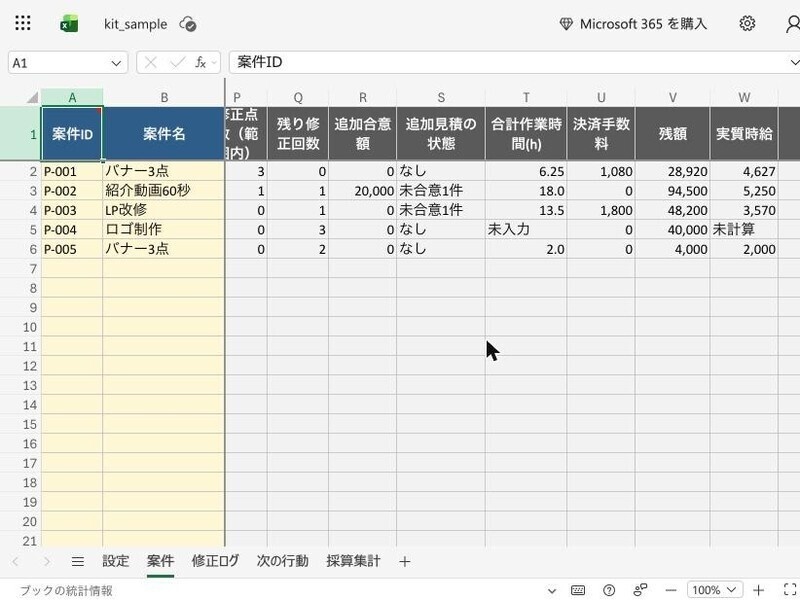This screenshot has height=600, width=800.
Task: Go to previous sheet tab arrow
Action: coord(15,562)
